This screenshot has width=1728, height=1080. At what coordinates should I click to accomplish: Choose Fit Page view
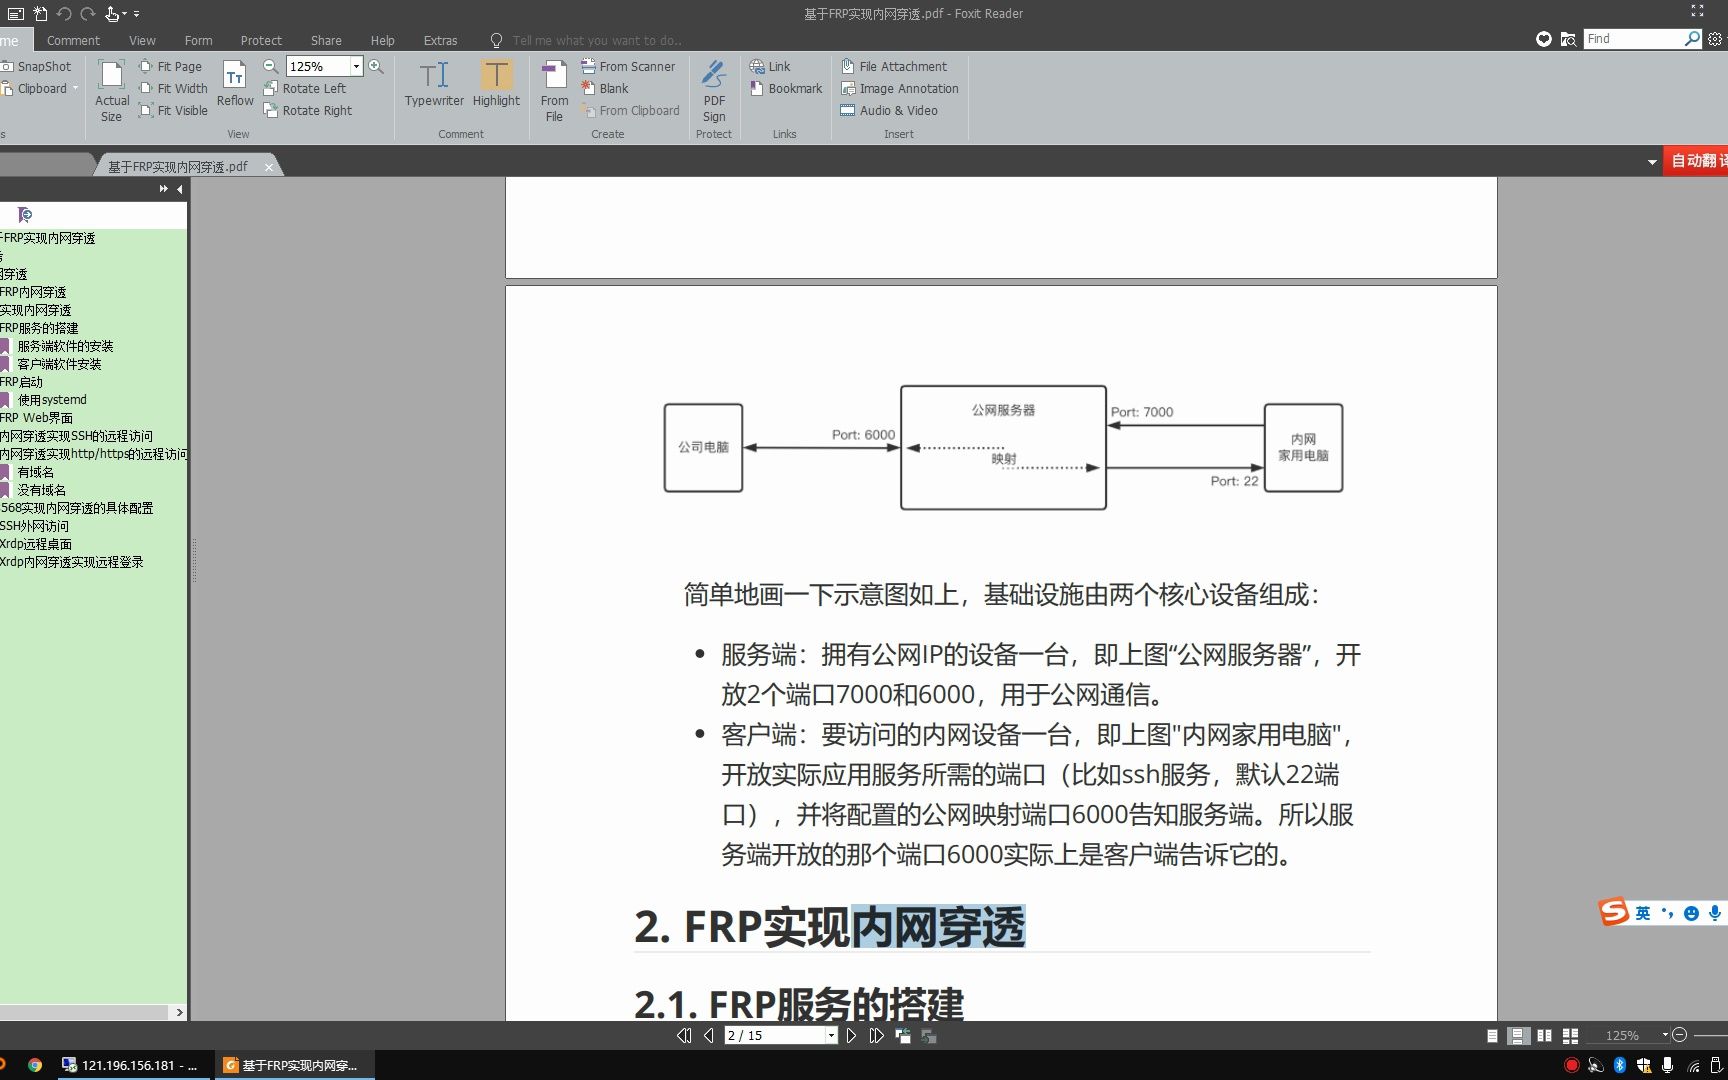(x=170, y=66)
